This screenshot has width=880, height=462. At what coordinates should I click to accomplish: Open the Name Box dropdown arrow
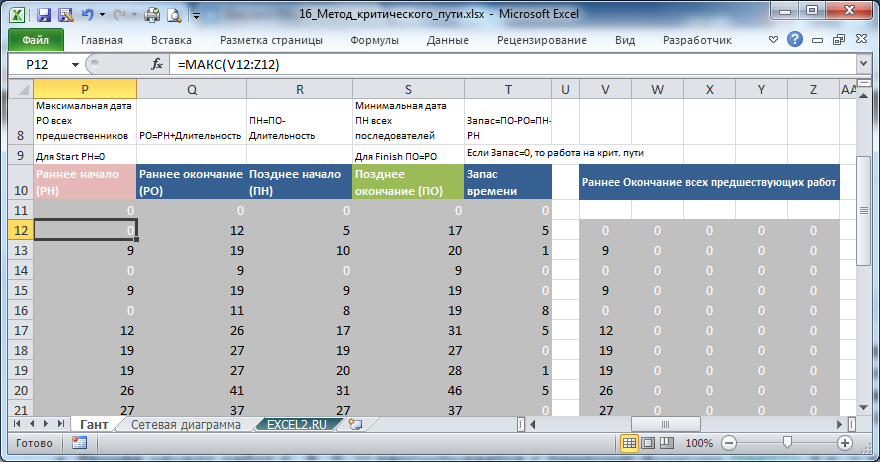75,65
